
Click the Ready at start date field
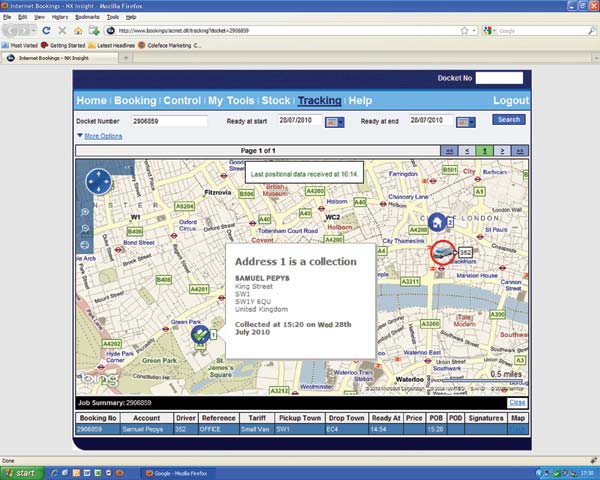[x=300, y=121]
